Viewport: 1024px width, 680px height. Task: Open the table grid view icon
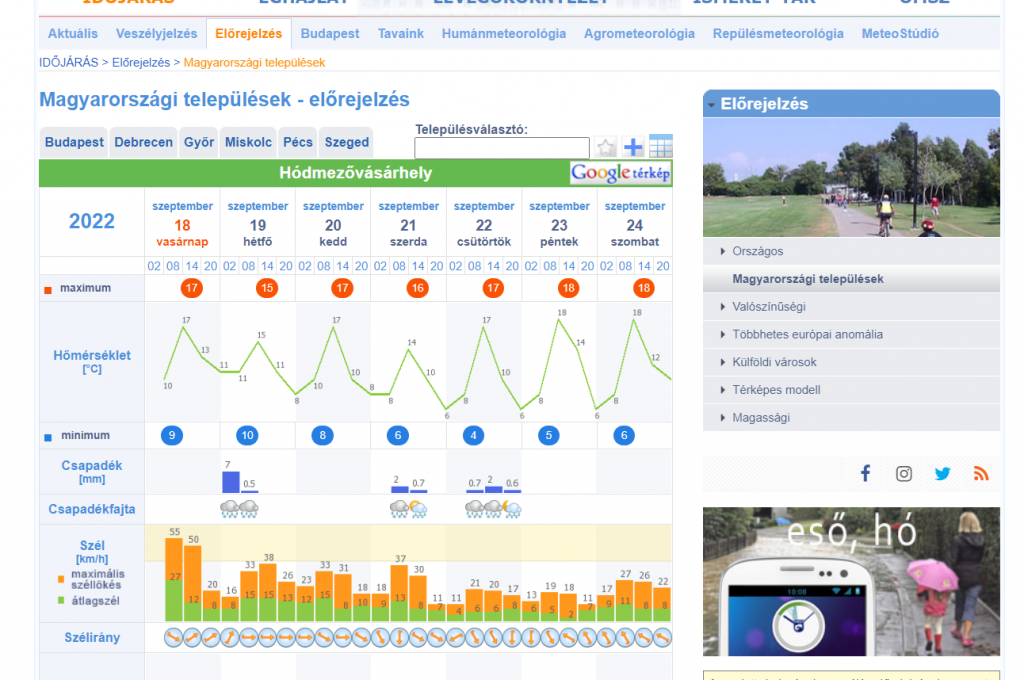(x=660, y=147)
